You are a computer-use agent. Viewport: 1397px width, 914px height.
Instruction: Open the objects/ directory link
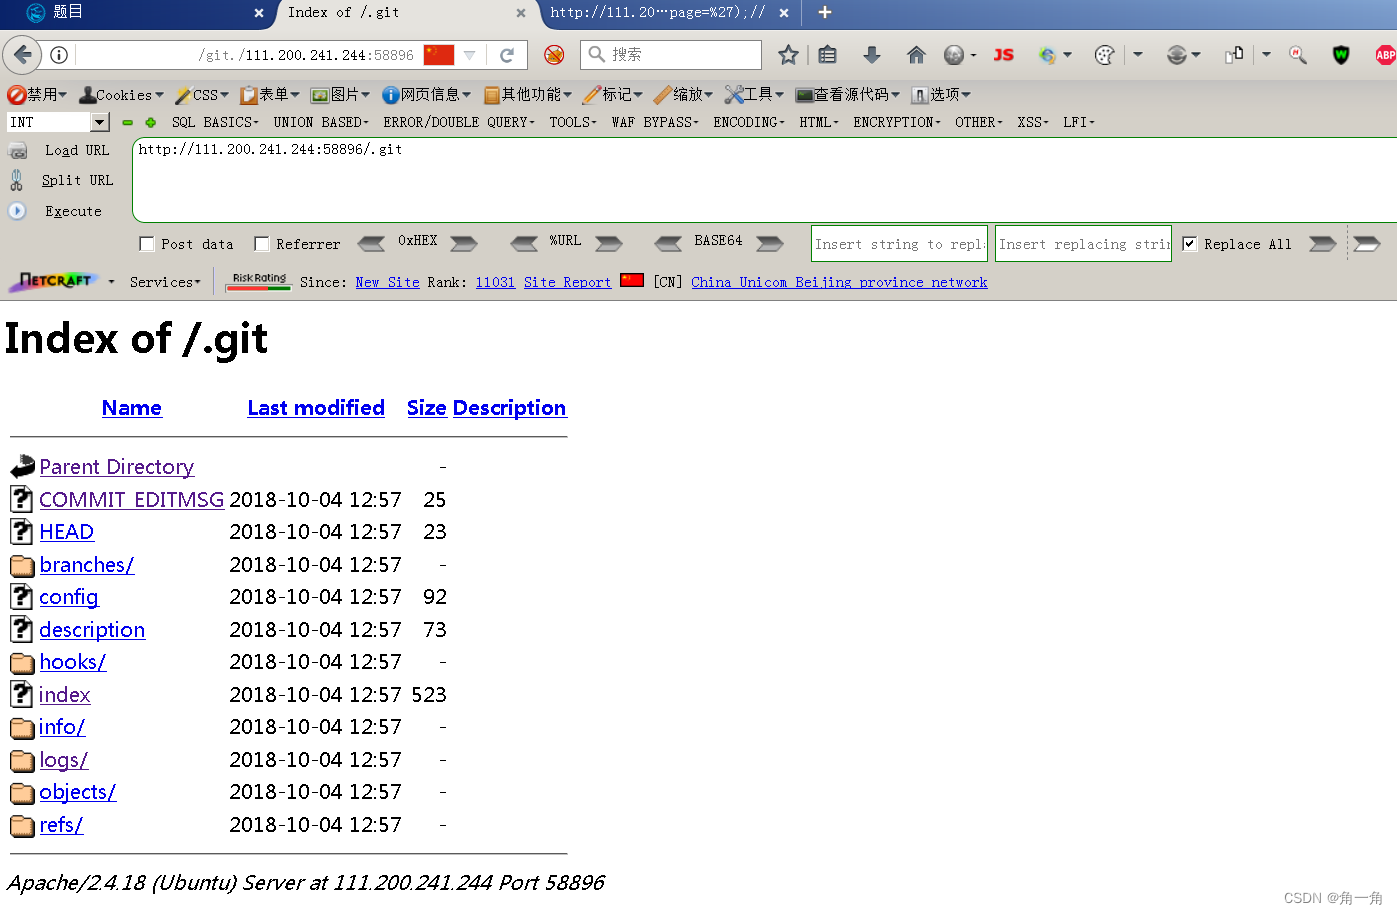78,792
